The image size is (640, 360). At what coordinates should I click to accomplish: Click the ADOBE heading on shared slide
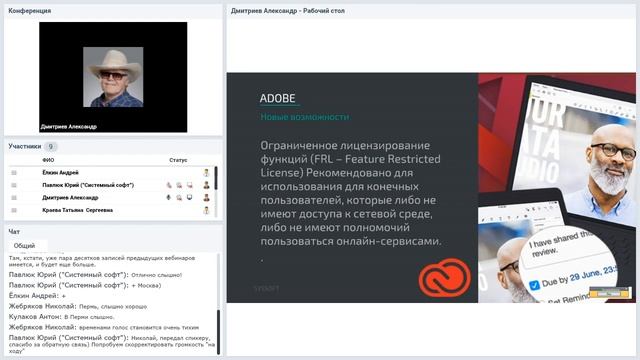(x=278, y=98)
